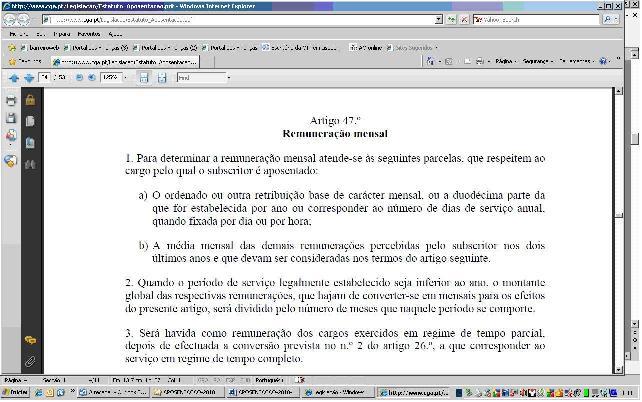
Task: Stop loading with the red X icon
Action: click(x=463, y=19)
